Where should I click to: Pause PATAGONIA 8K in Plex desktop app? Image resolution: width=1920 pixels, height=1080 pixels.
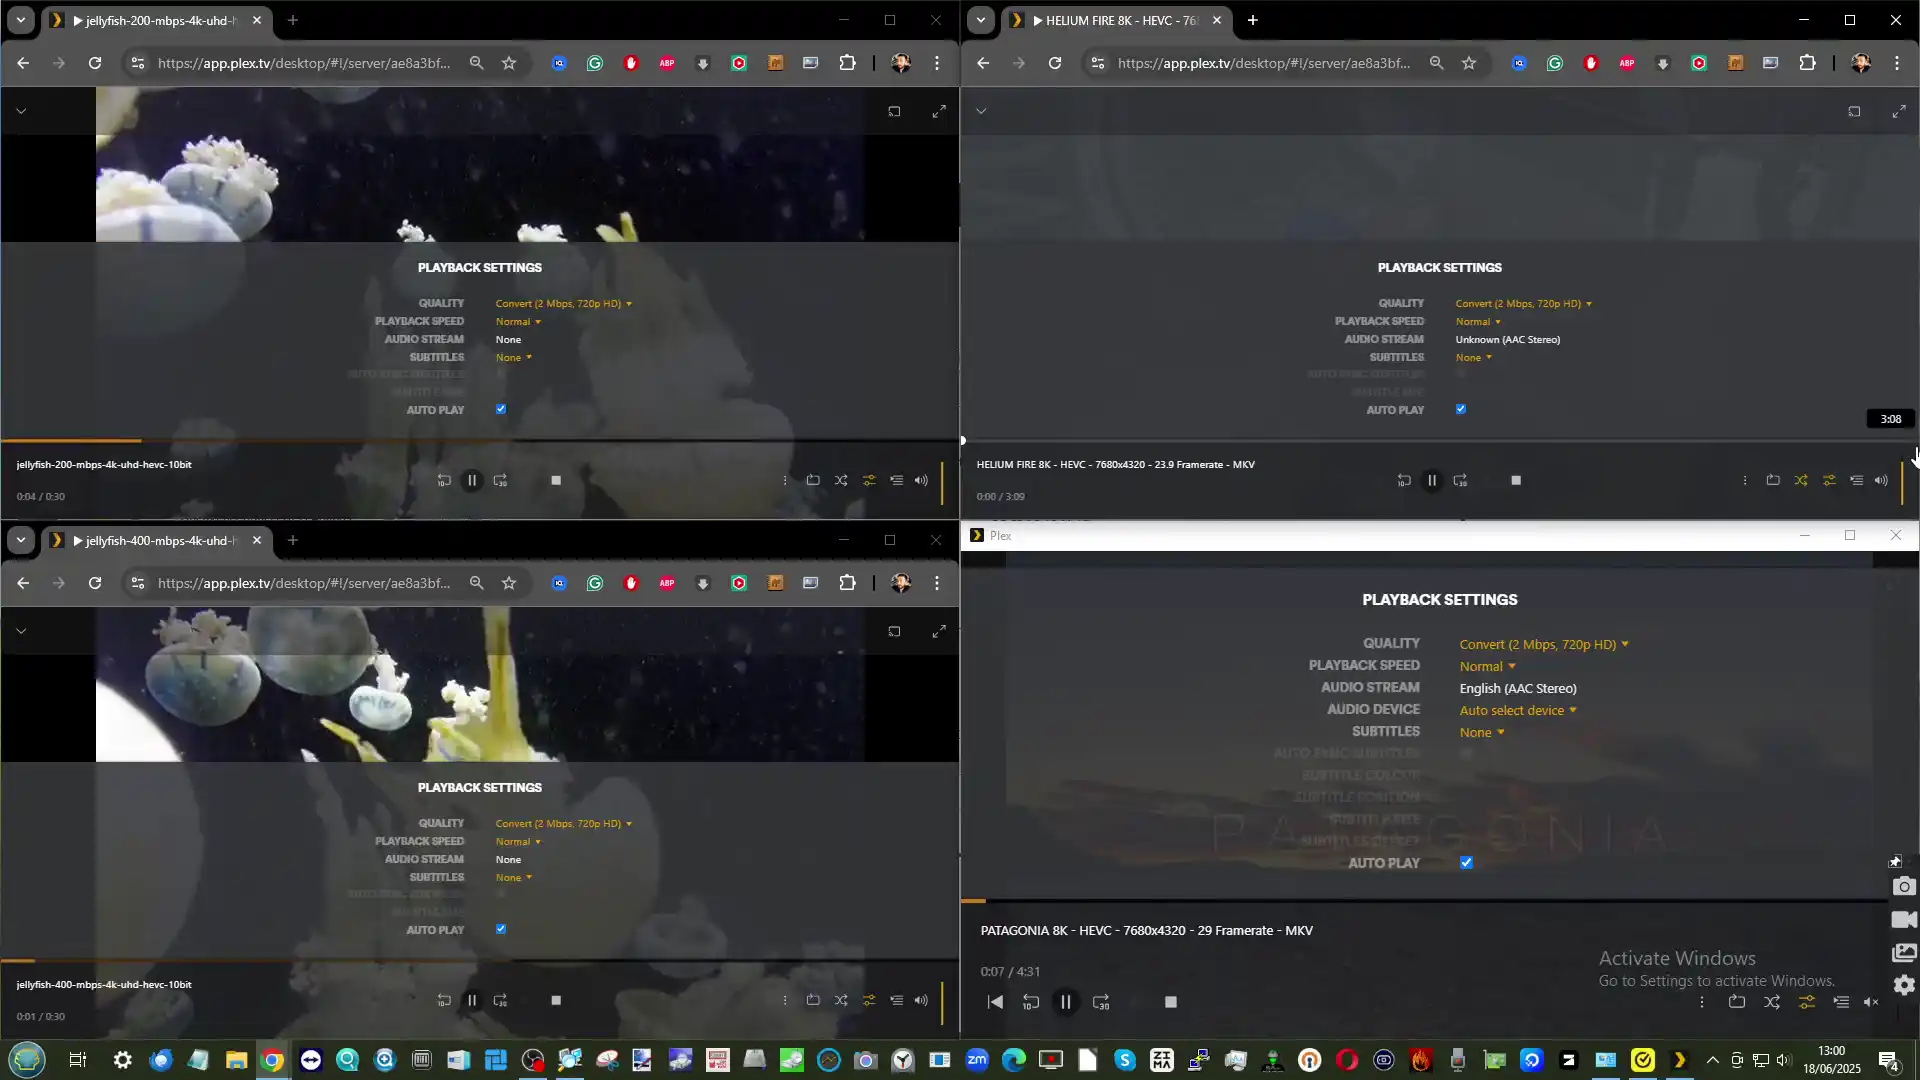point(1066,1002)
